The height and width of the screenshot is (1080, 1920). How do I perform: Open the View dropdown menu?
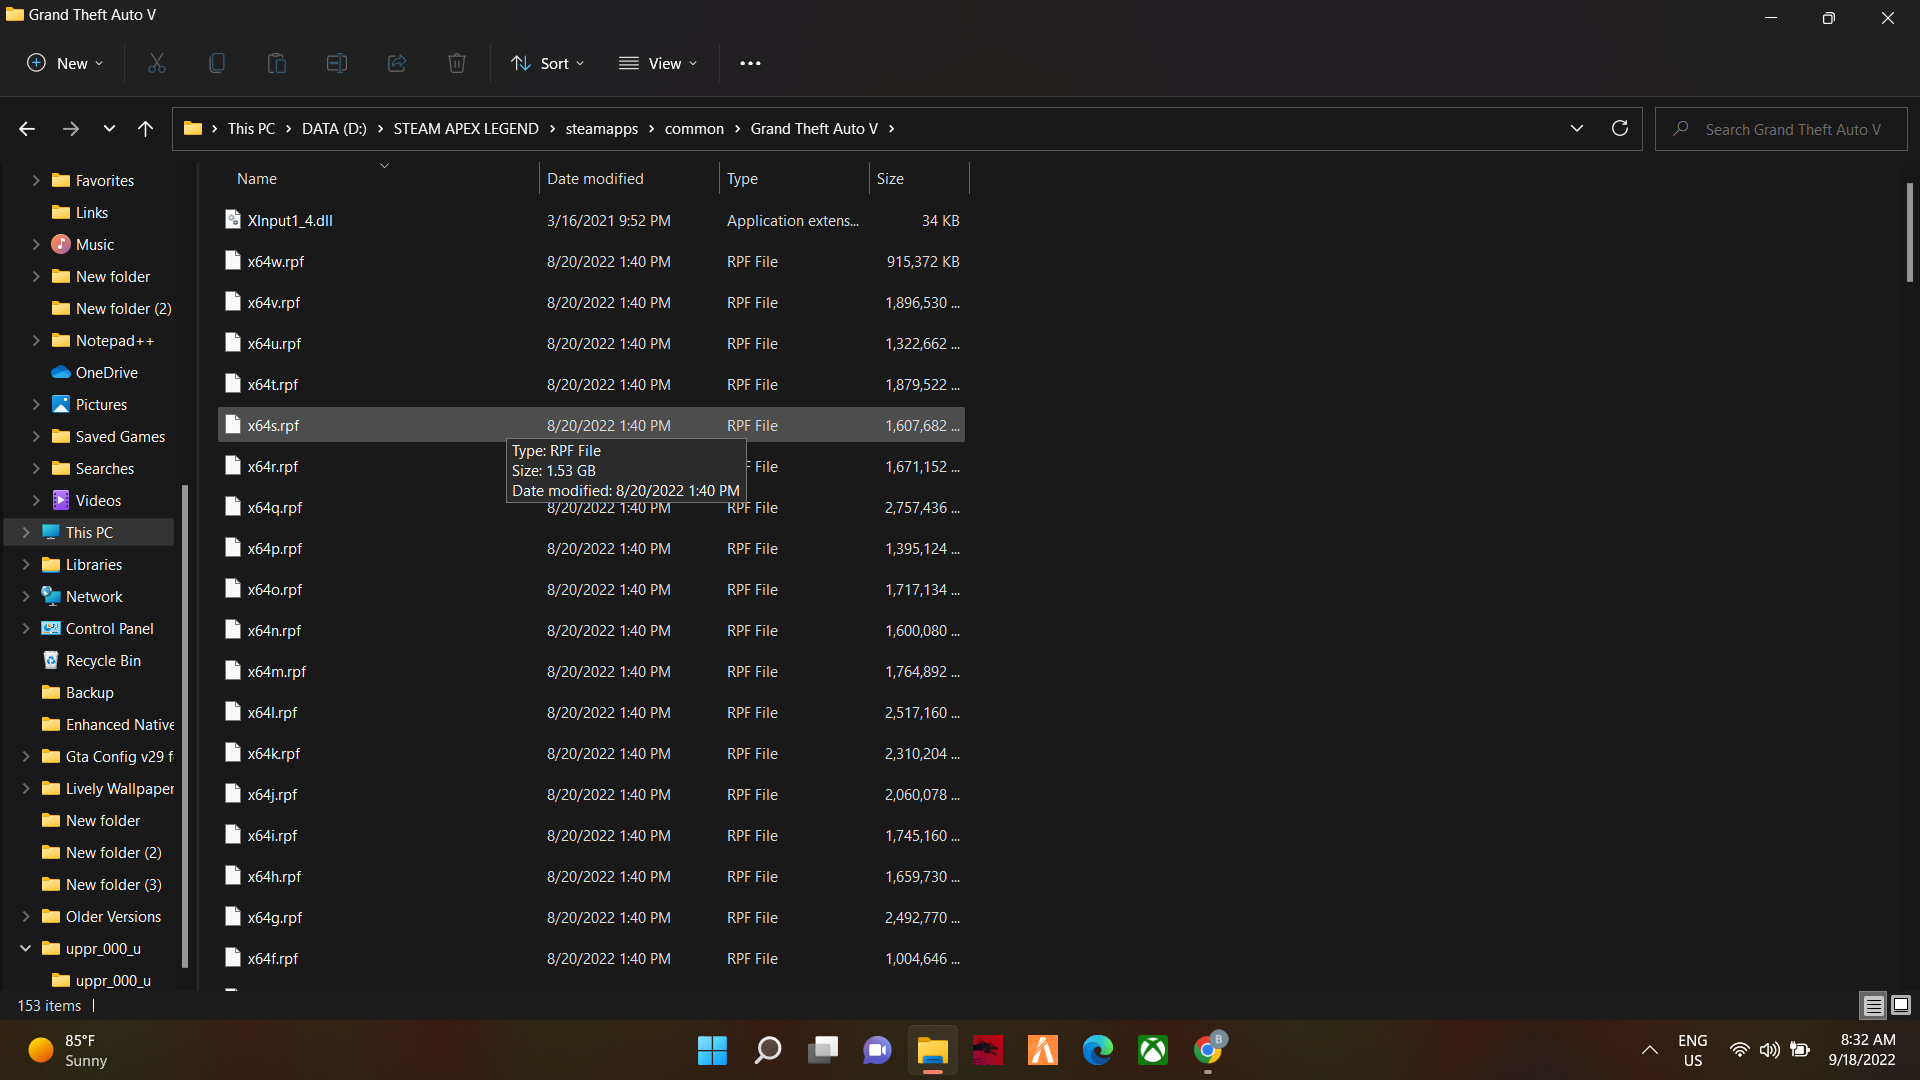pyautogui.click(x=658, y=63)
